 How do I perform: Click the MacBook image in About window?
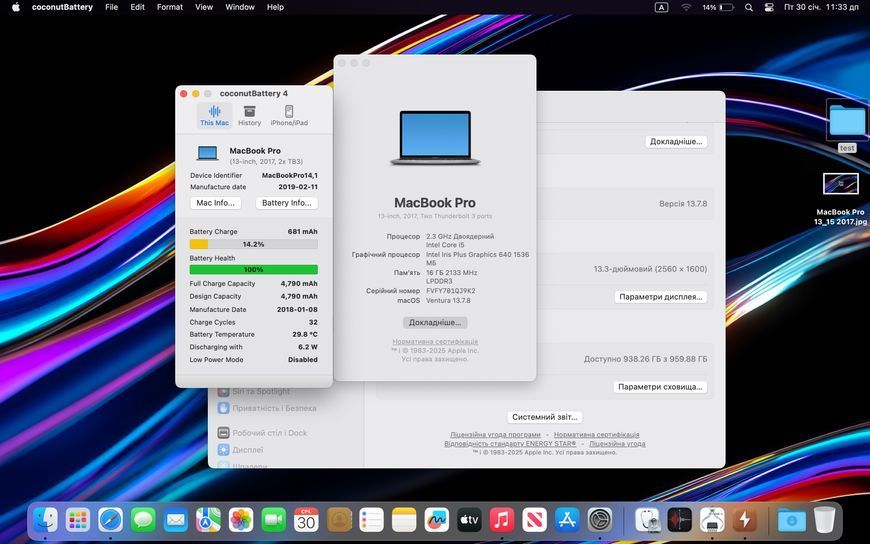pos(435,138)
